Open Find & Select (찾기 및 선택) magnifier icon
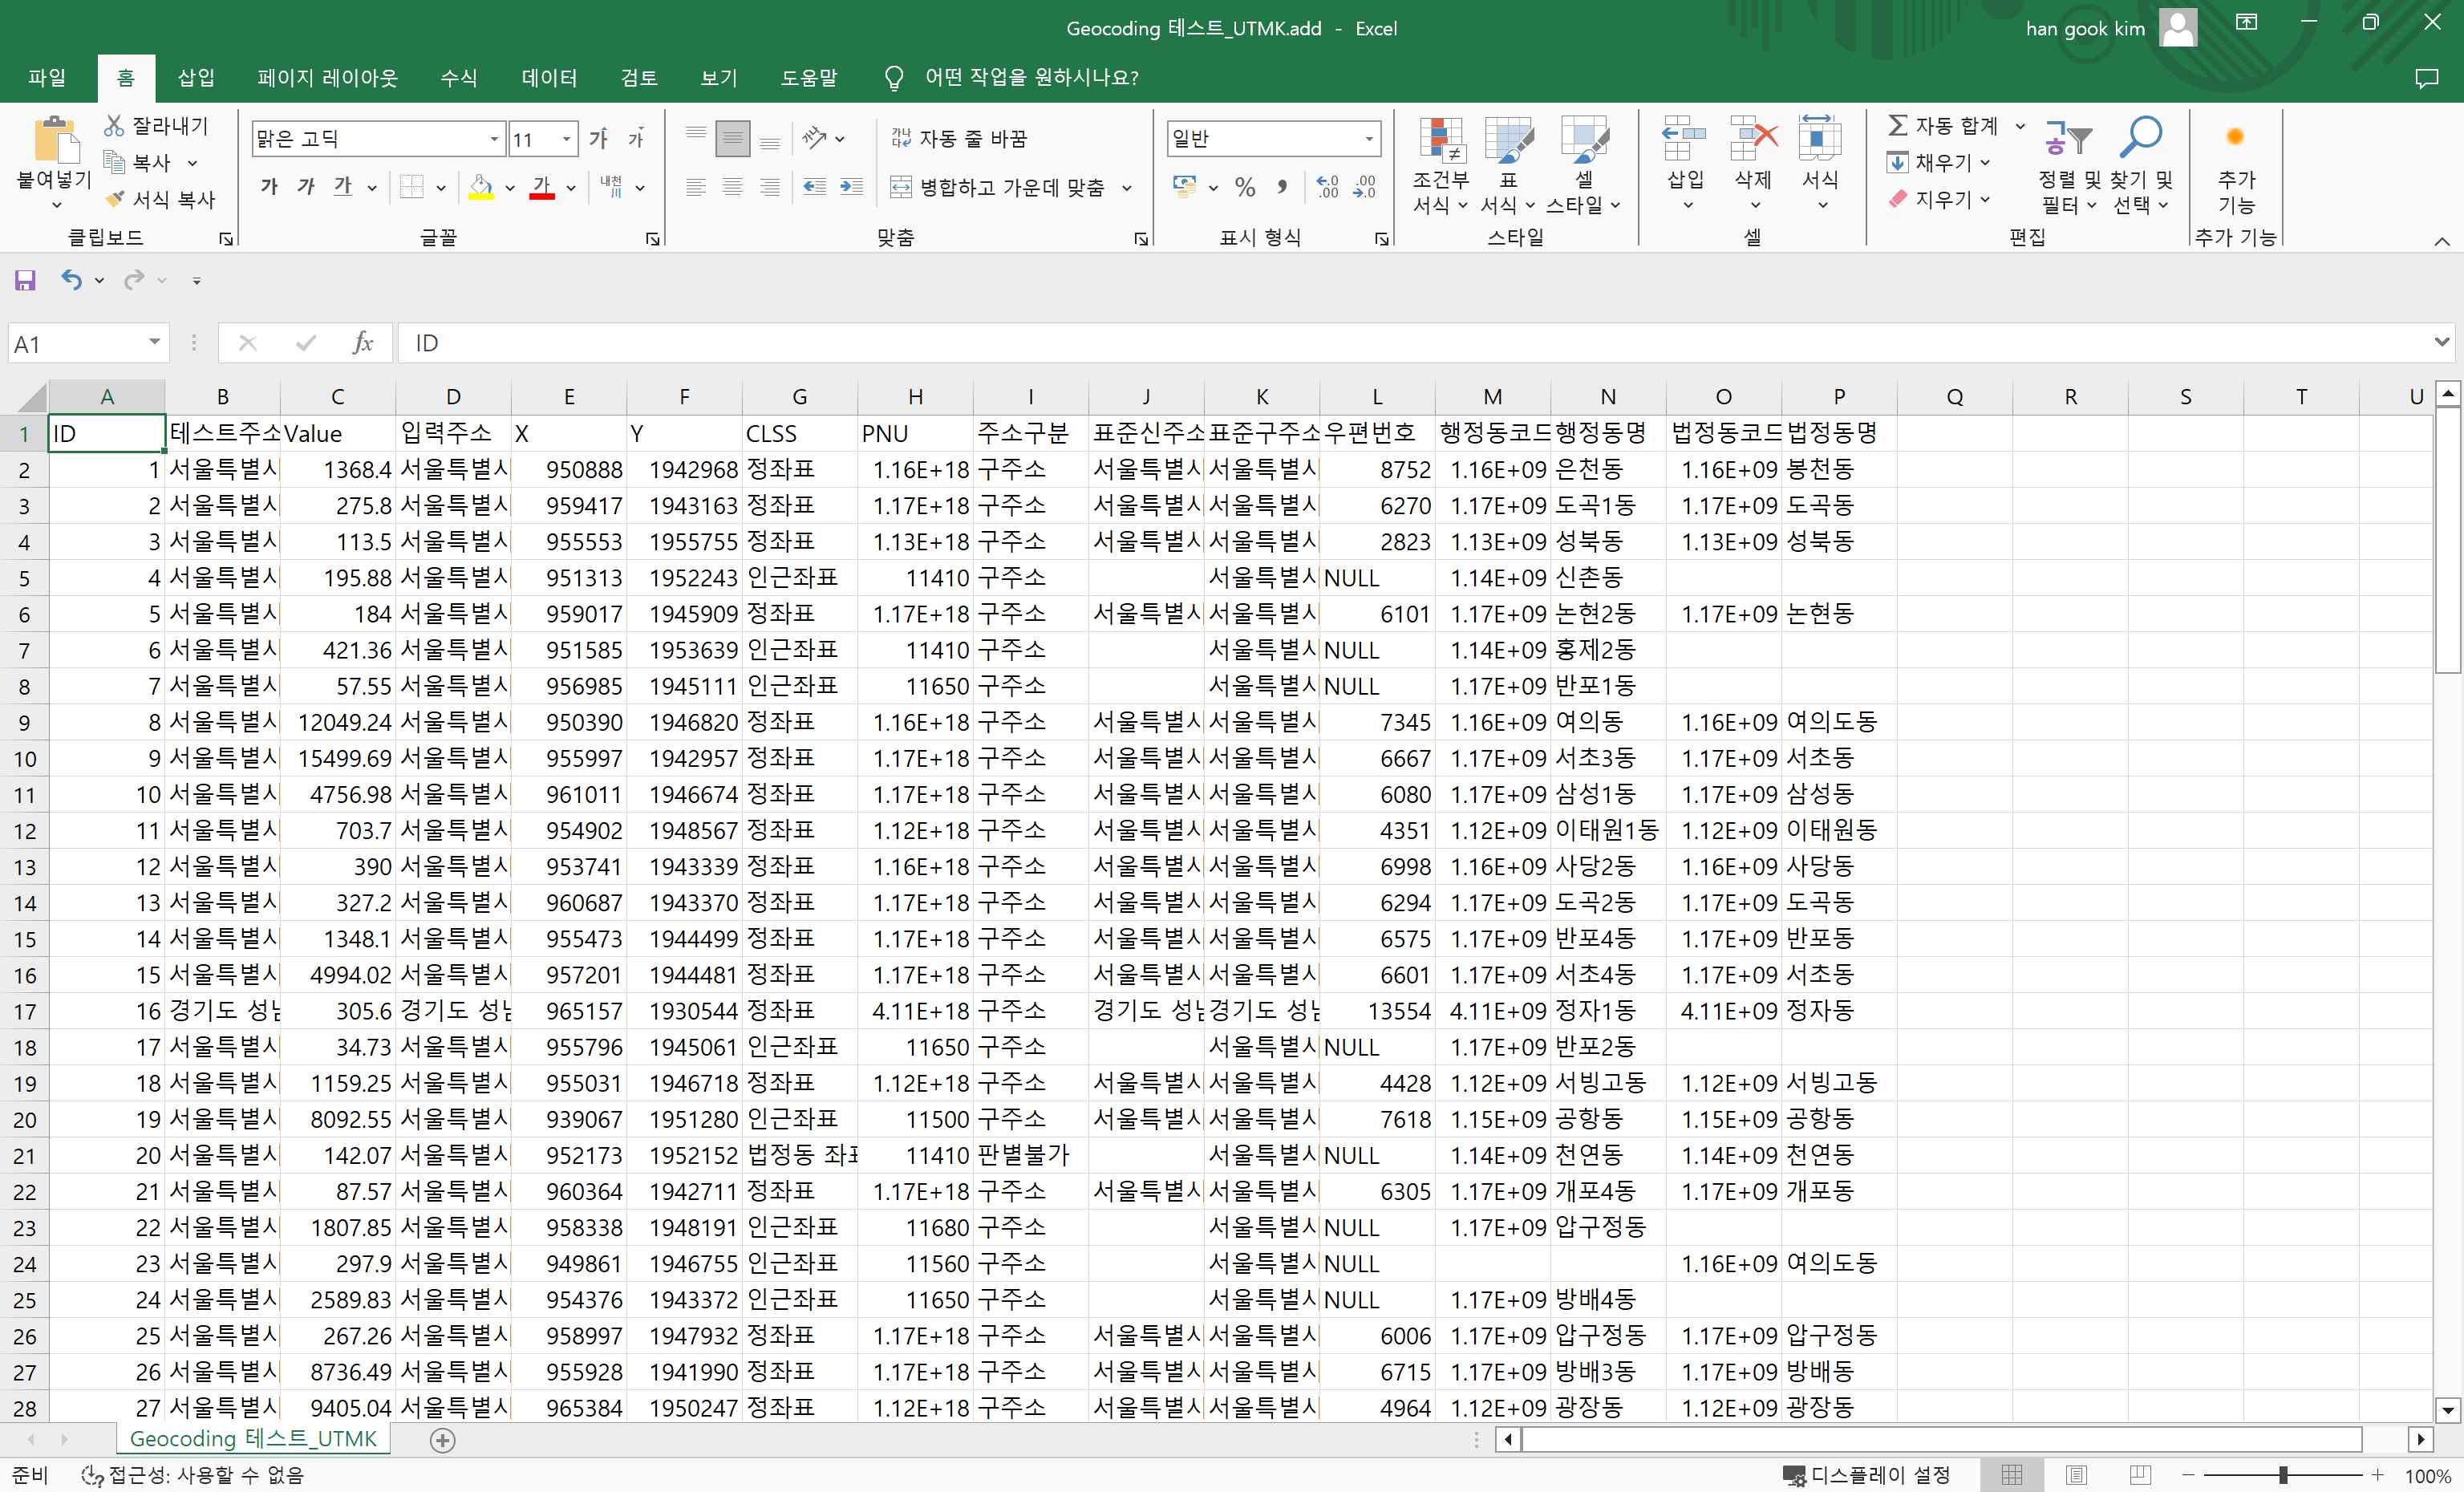 click(x=2141, y=138)
